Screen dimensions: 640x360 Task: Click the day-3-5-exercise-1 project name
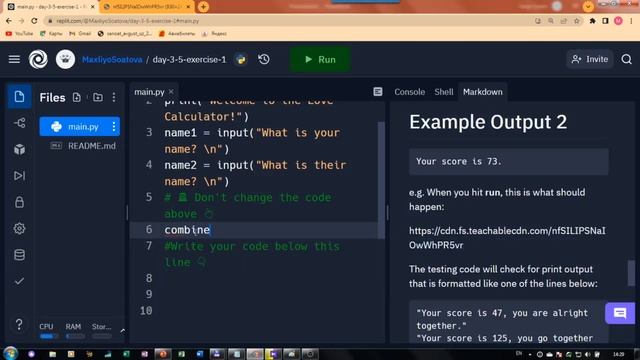click(x=189, y=60)
